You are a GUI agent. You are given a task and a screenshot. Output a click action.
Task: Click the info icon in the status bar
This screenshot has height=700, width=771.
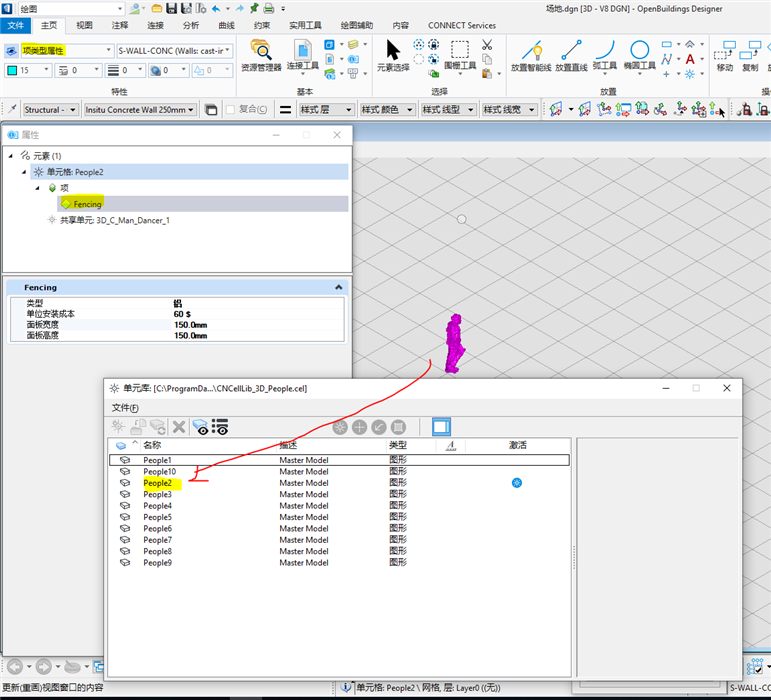tap(346, 687)
